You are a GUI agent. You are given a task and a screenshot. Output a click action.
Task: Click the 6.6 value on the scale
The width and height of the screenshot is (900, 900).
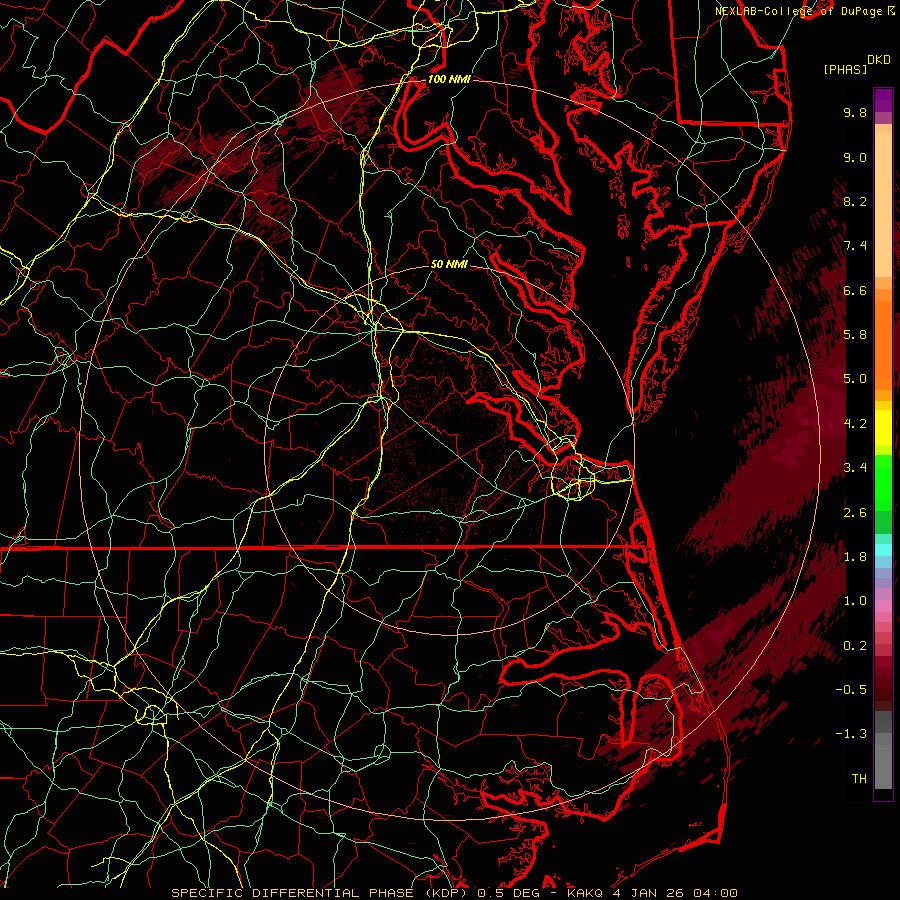(855, 291)
